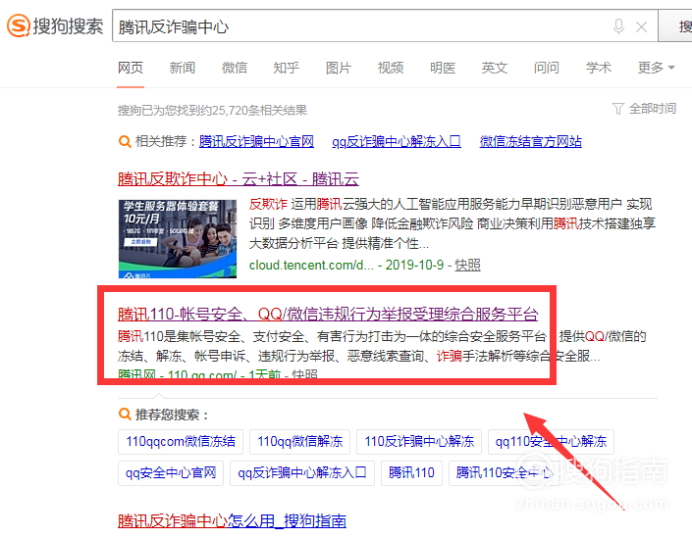692x538 pixels.
Task: Open the 问问 tab
Action: click(x=547, y=68)
